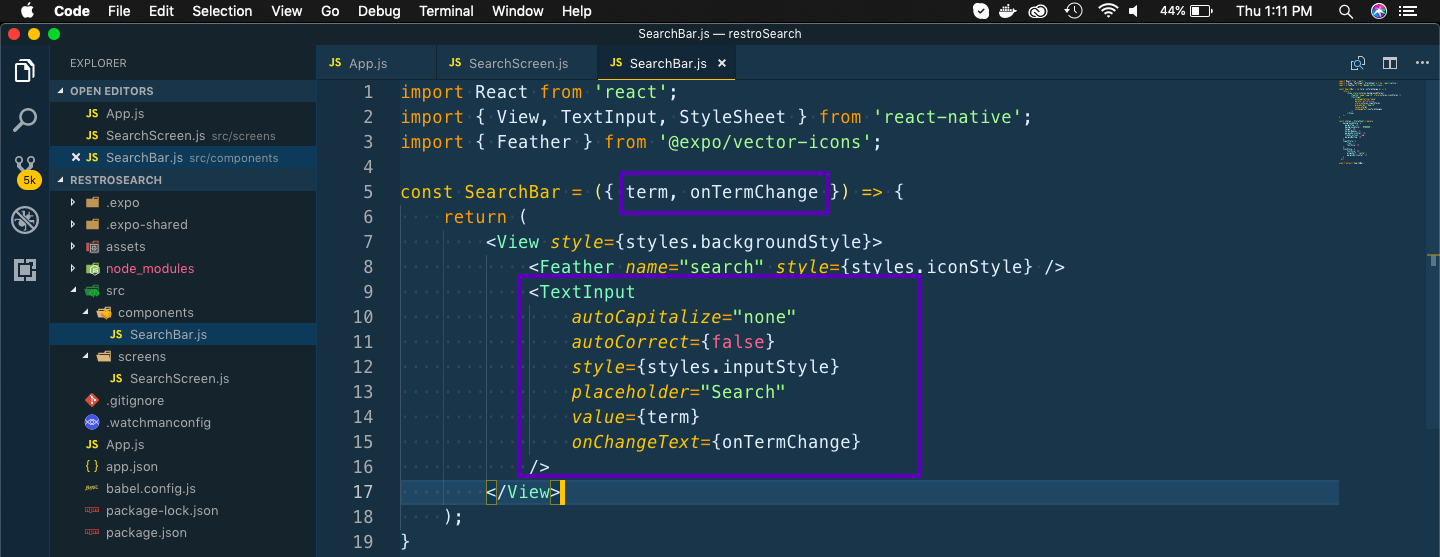Screen dimensions: 1440x557
Task: Open the Explorer view in activity bar
Action: [25, 71]
